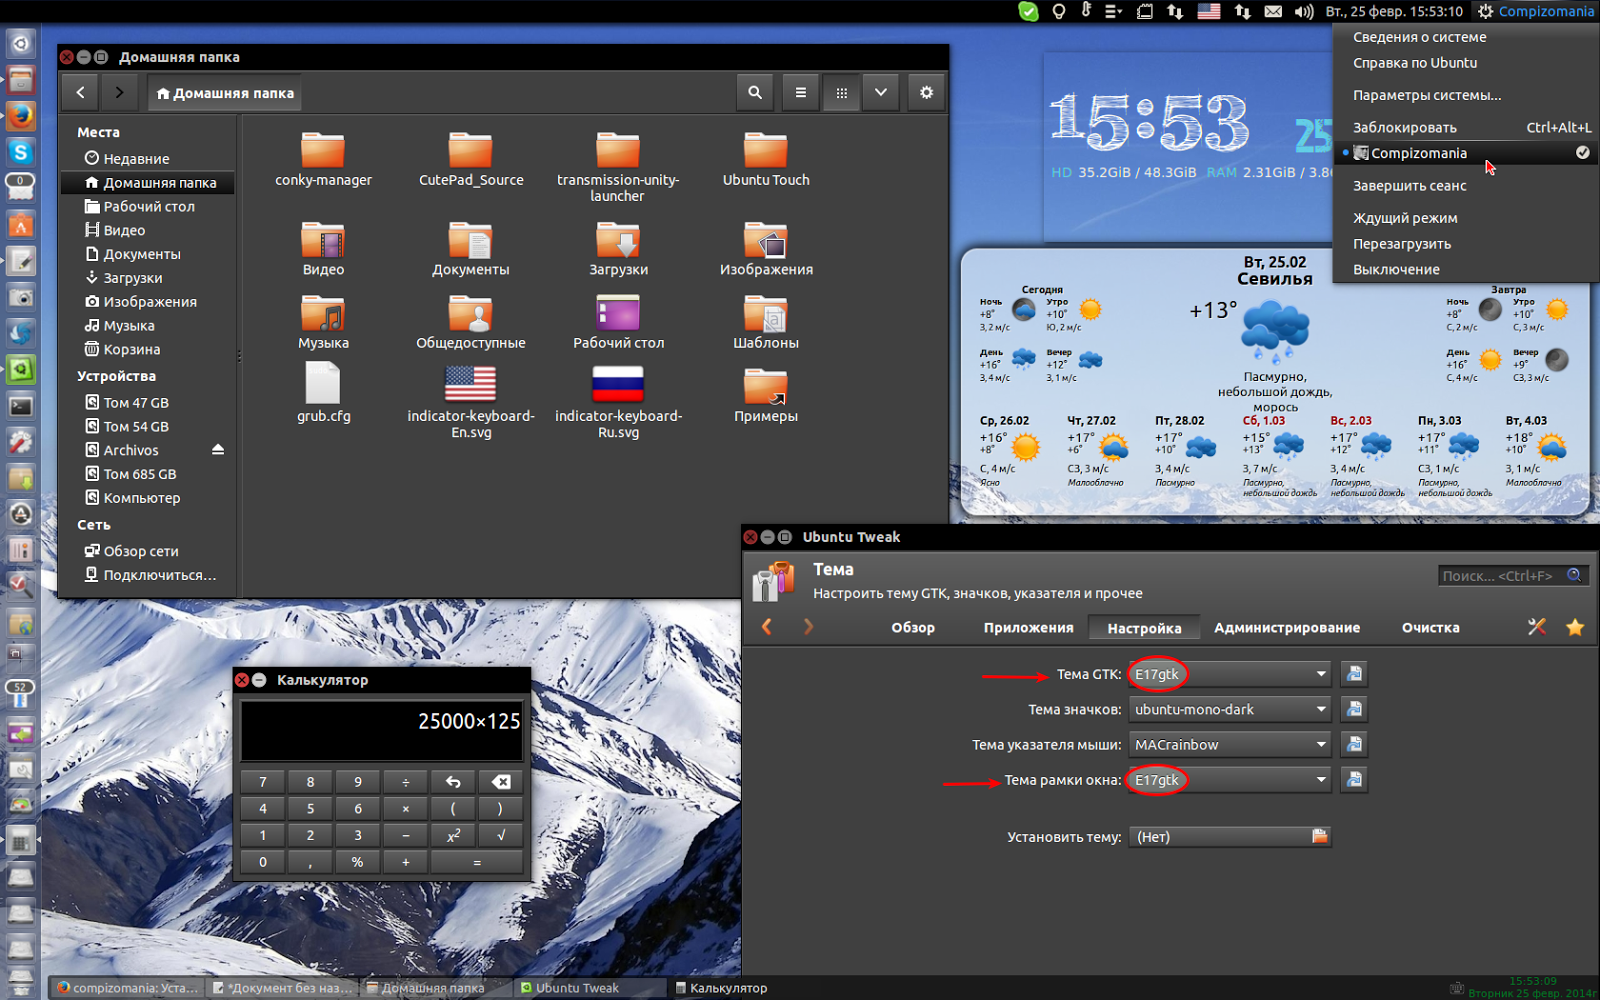Click the backspace key in calculator
The height and width of the screenshot is (1000, 1600).
coord(501,782)
